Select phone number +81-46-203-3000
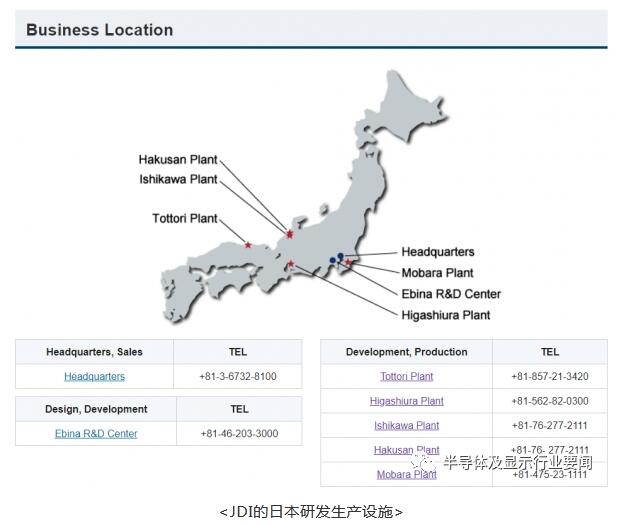The height and width of the screenshot is (525, 617). click(x=239, y=434)
